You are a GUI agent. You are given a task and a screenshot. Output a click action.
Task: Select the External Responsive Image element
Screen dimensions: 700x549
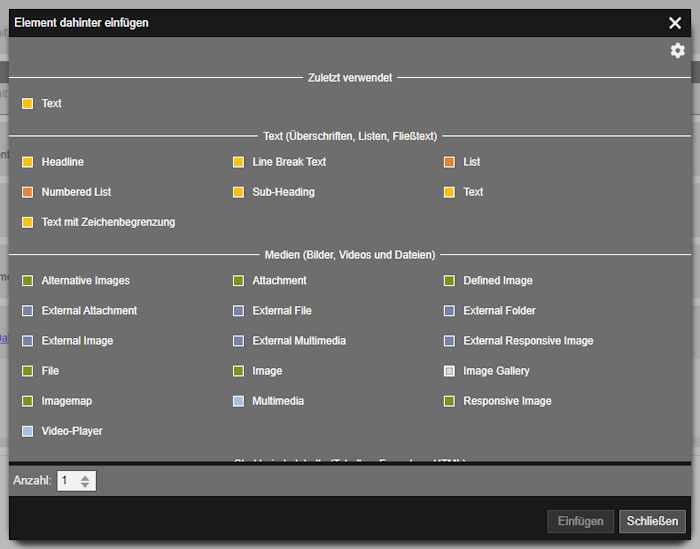[518, 341]
